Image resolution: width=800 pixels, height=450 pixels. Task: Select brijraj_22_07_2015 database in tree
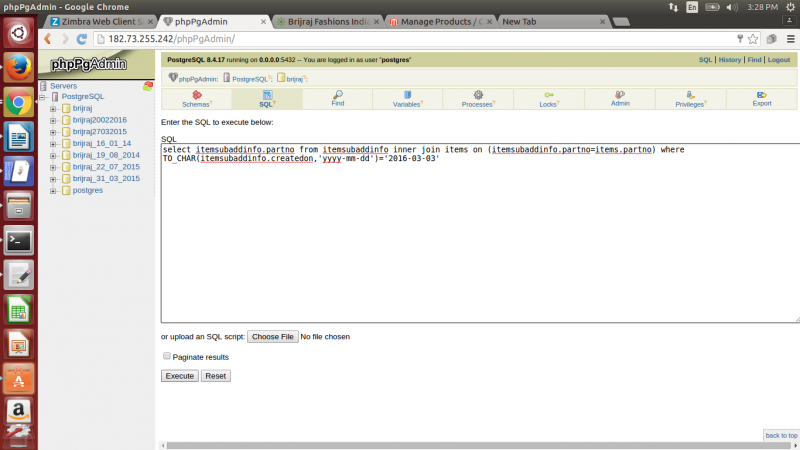106,167
